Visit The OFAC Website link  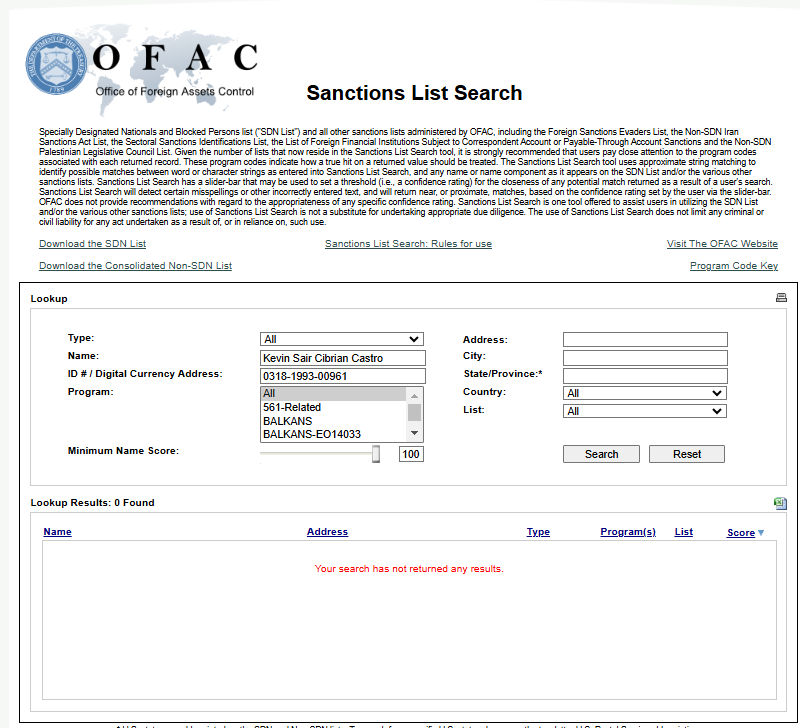click(x=722, y=244)
